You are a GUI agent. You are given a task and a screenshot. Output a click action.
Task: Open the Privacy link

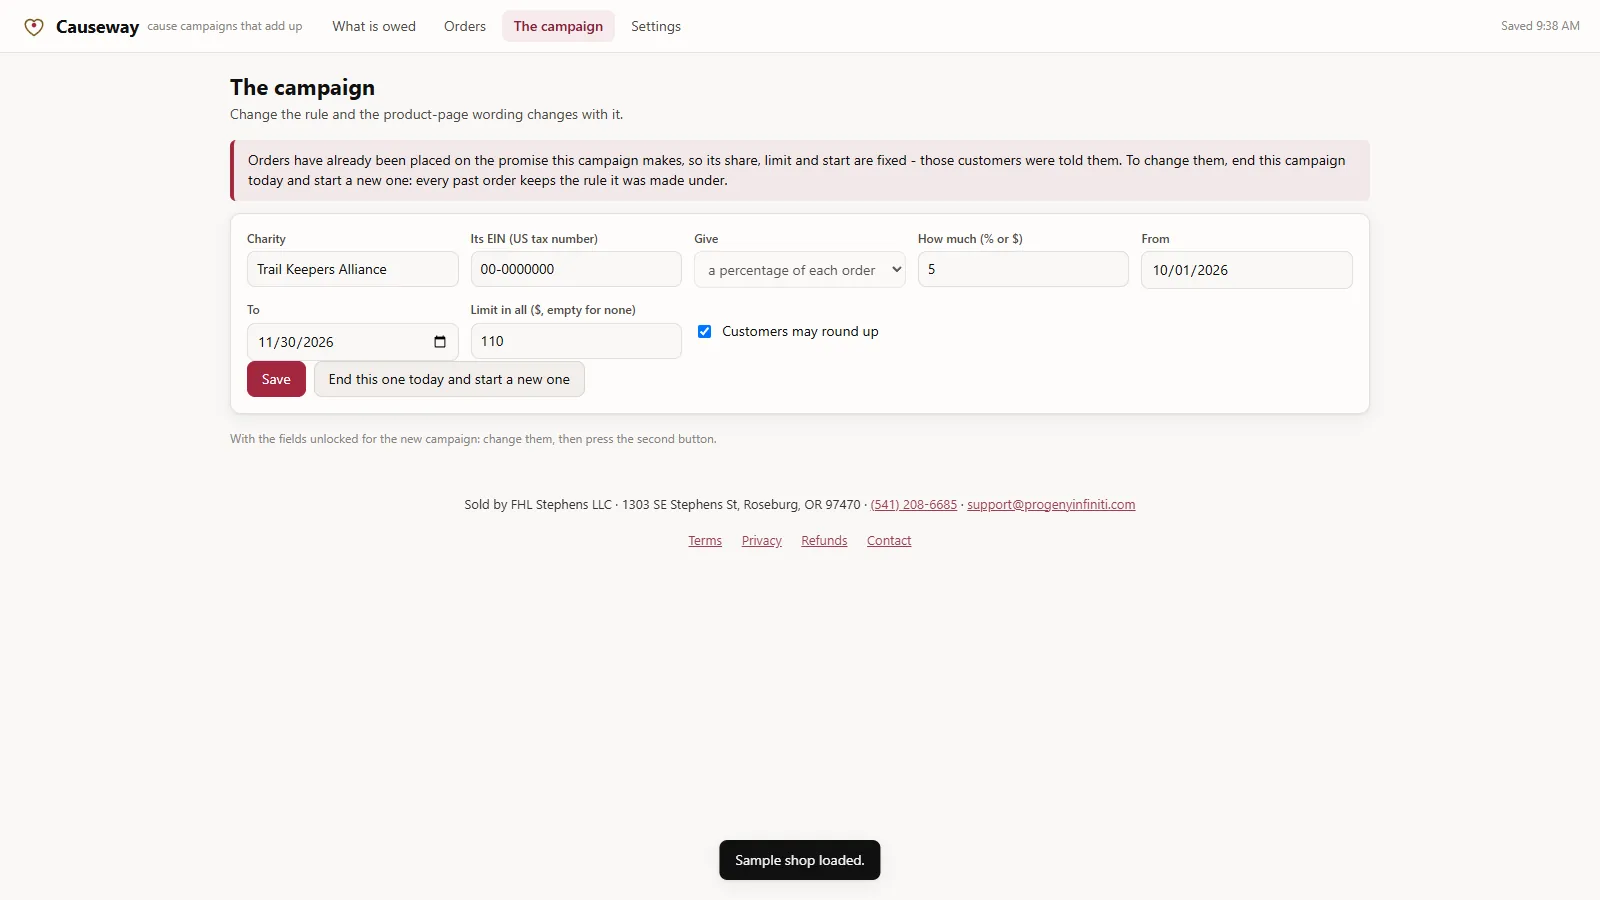[x=762, y=541]
